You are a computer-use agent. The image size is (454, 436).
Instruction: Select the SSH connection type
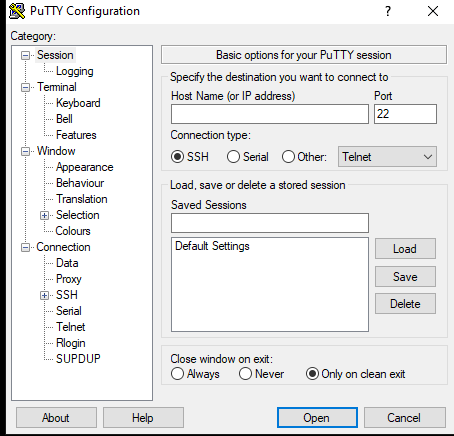coord(177,156)
